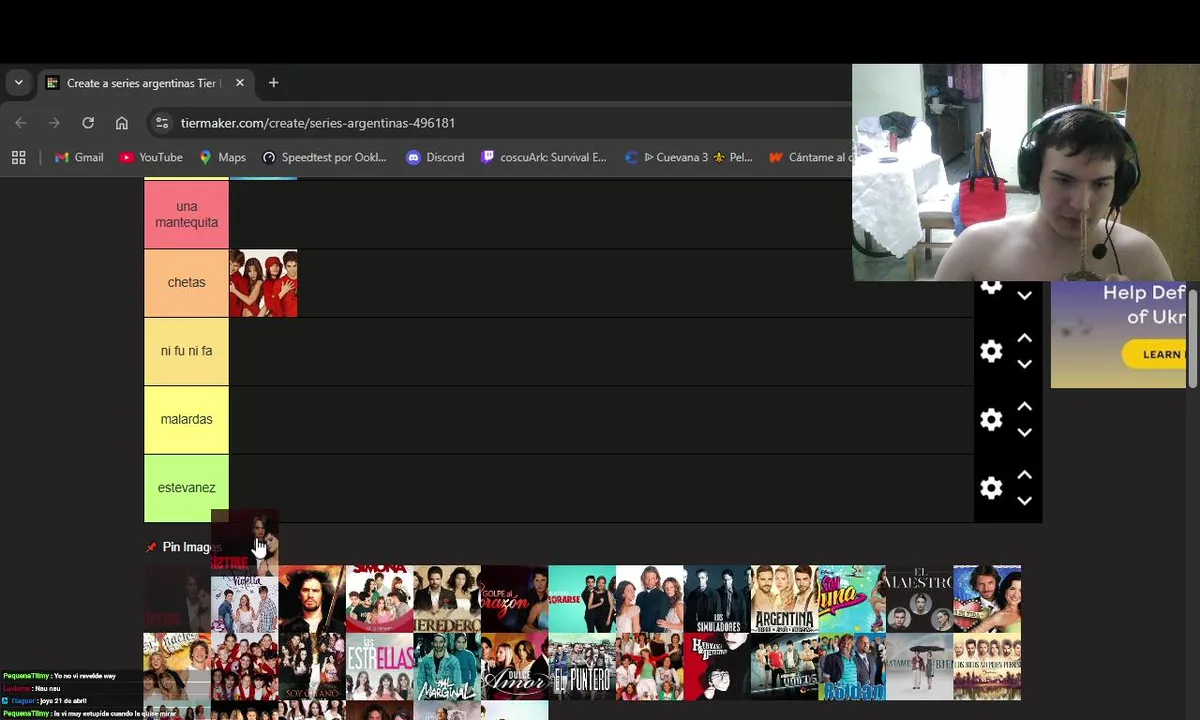Open a new tab with plus icon
This screenshot has height=720, width=1200.
click(x=273, y=83)
